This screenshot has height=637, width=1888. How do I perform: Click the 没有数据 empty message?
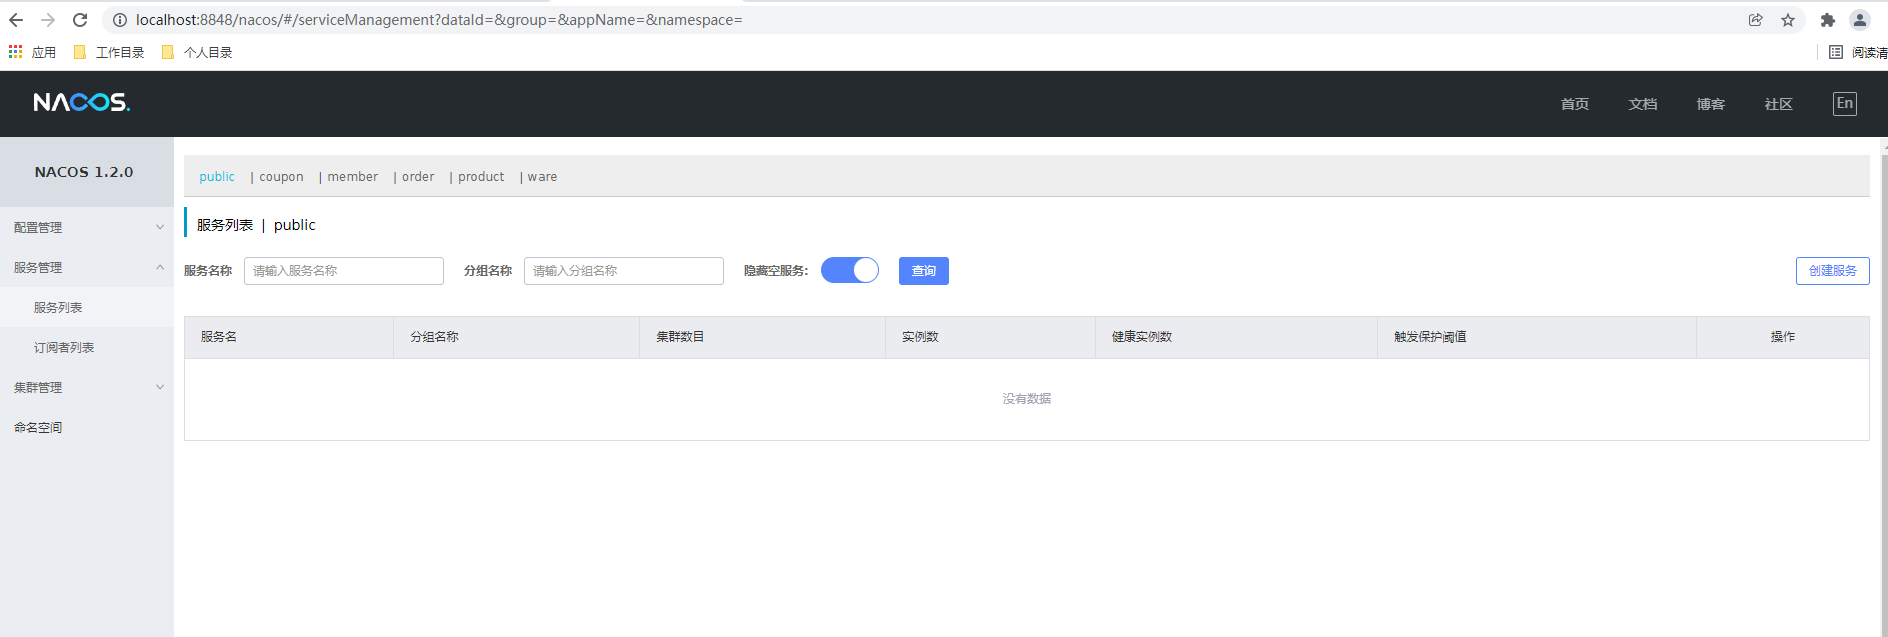[1027, 399]
